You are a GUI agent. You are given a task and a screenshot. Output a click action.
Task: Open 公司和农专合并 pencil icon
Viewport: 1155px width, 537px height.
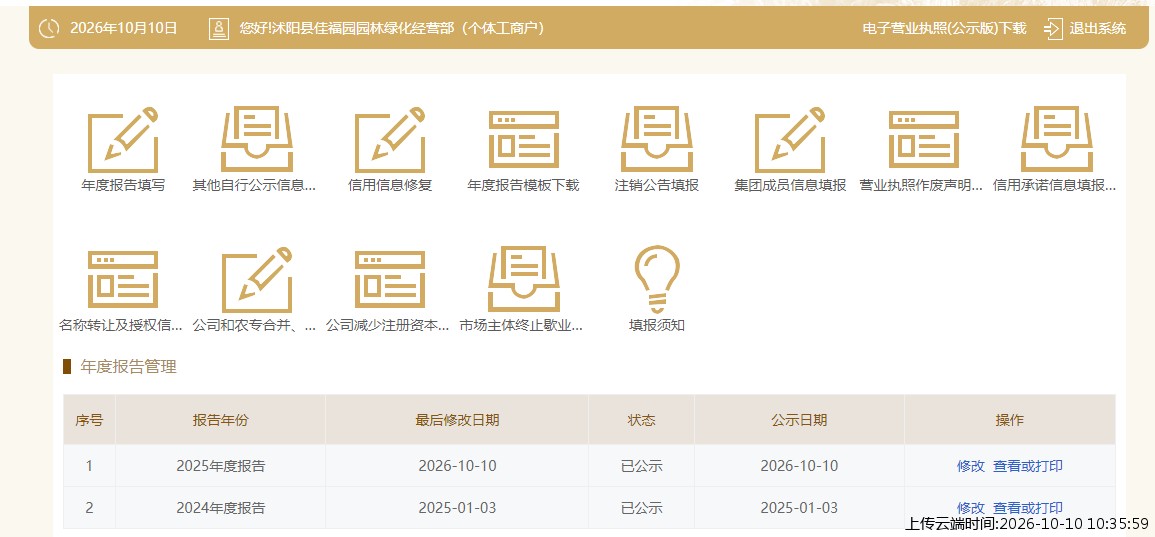pyautogui.click(x=256, y=279)
